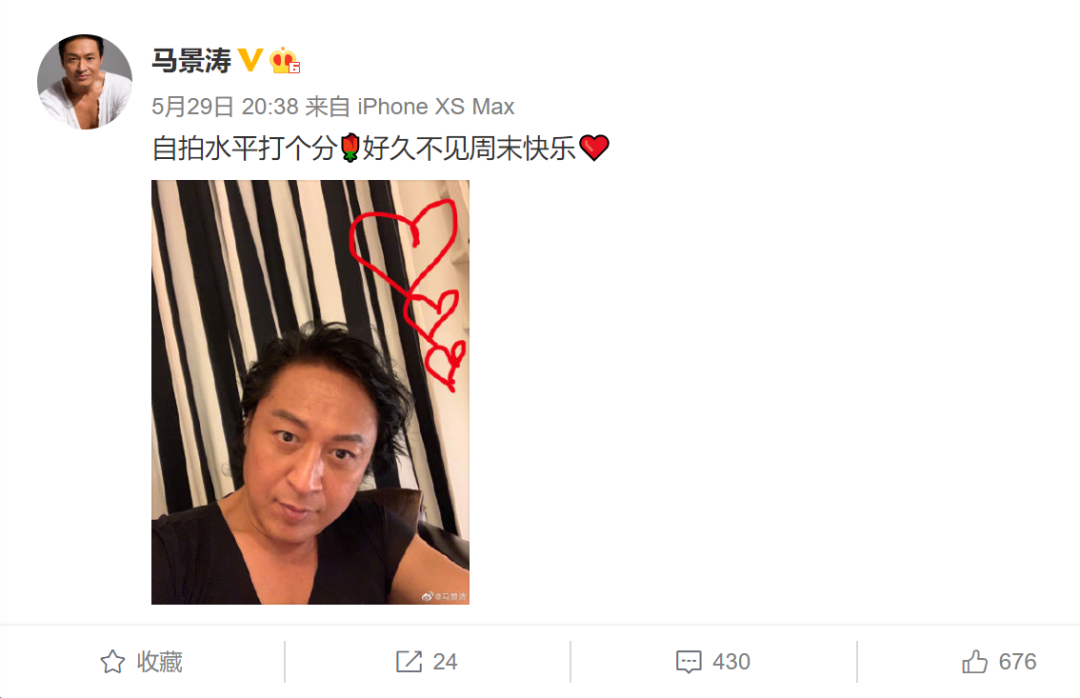Viewport: 1080px width, 698px height.
Task: Click the @马景涛 watermark on the photo
Action: click(x=444, y=596)
